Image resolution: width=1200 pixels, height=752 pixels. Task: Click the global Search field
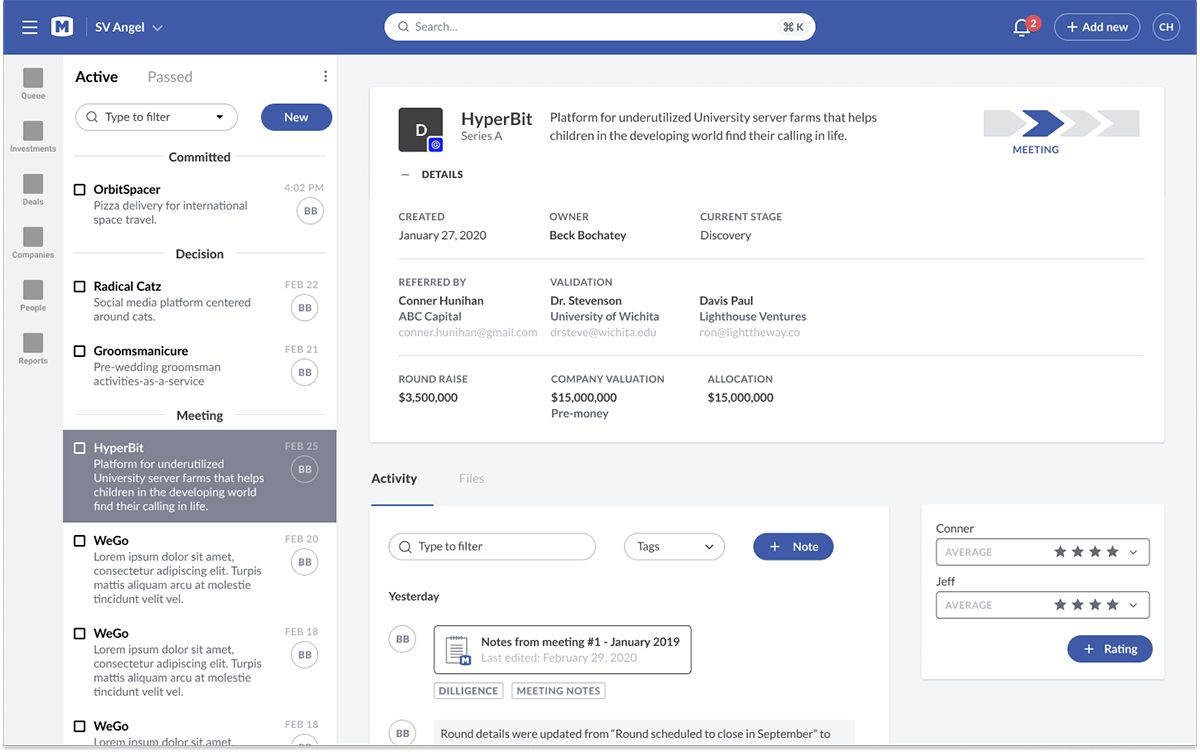(600, 27)
